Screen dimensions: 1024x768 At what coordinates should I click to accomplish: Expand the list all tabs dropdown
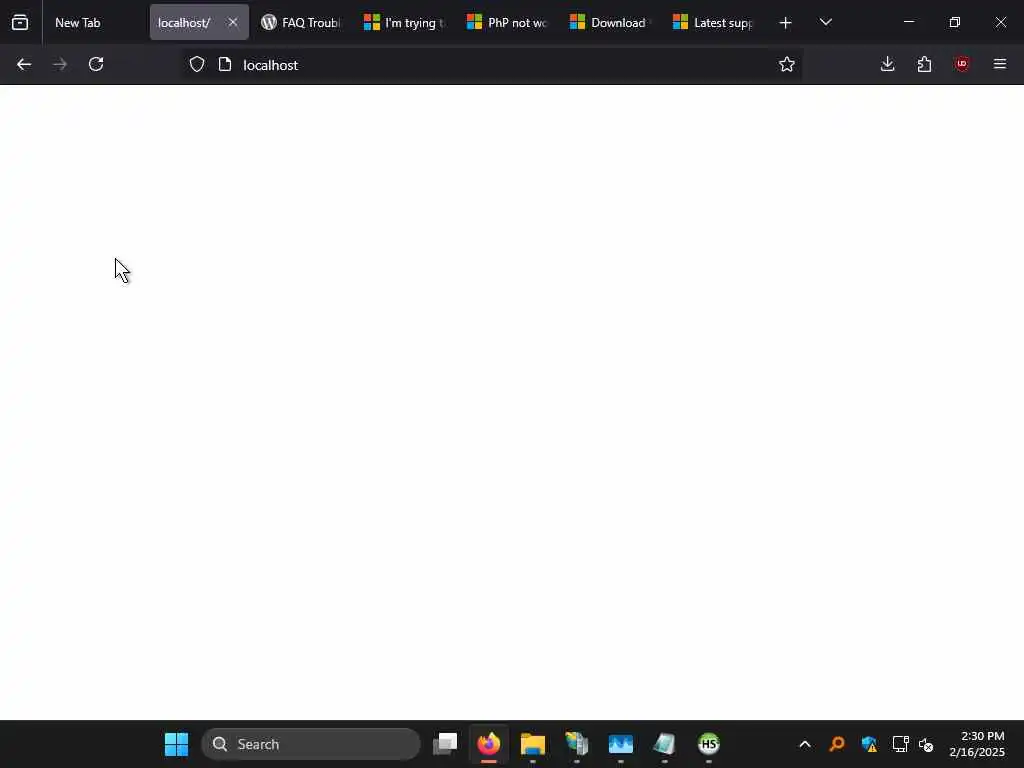(825, 22)
